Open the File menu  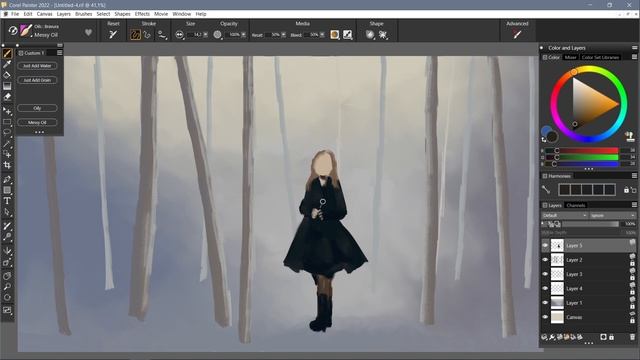click(15, 14)
